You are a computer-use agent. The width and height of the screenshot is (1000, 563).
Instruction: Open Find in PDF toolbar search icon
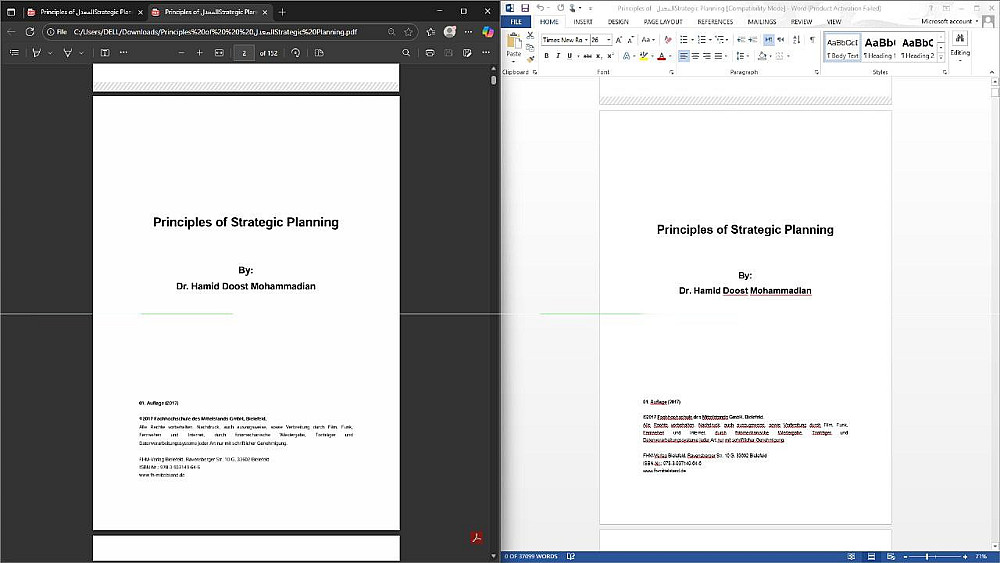pyautogui.click(x=406, y=53)
